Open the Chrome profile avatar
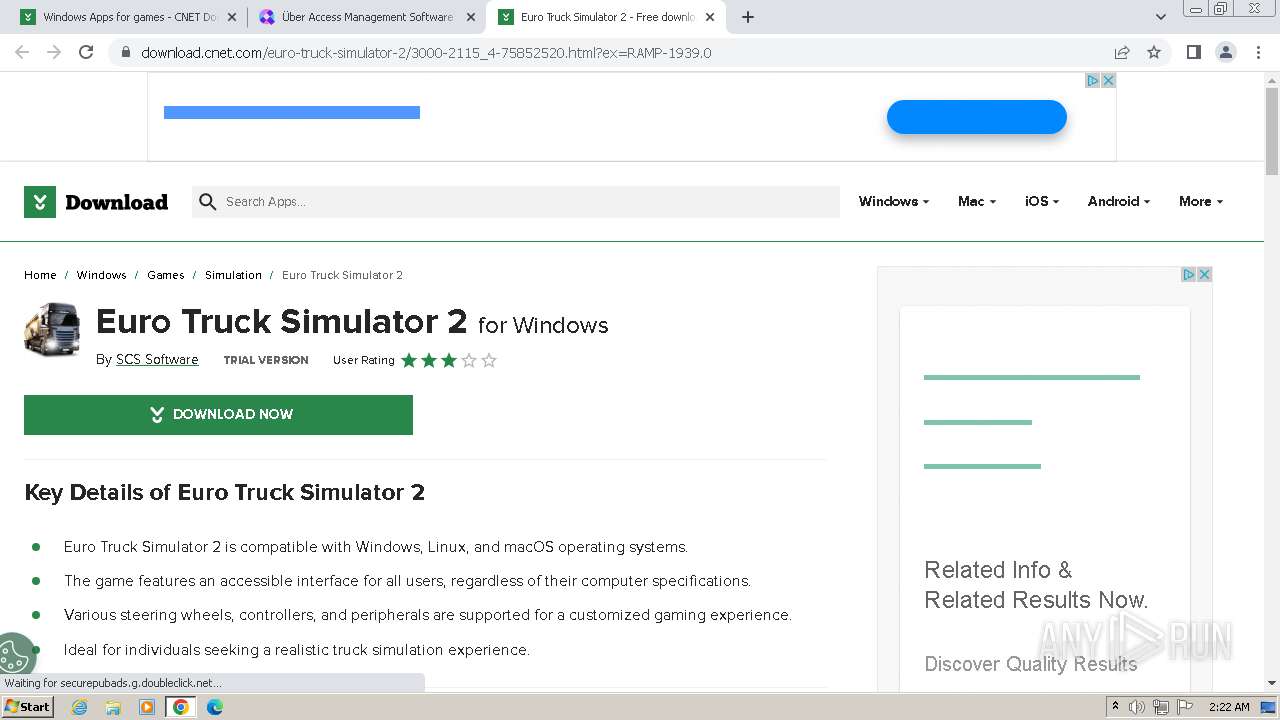Viewport: 1280px width, 720px height. tap(1226, 52)
